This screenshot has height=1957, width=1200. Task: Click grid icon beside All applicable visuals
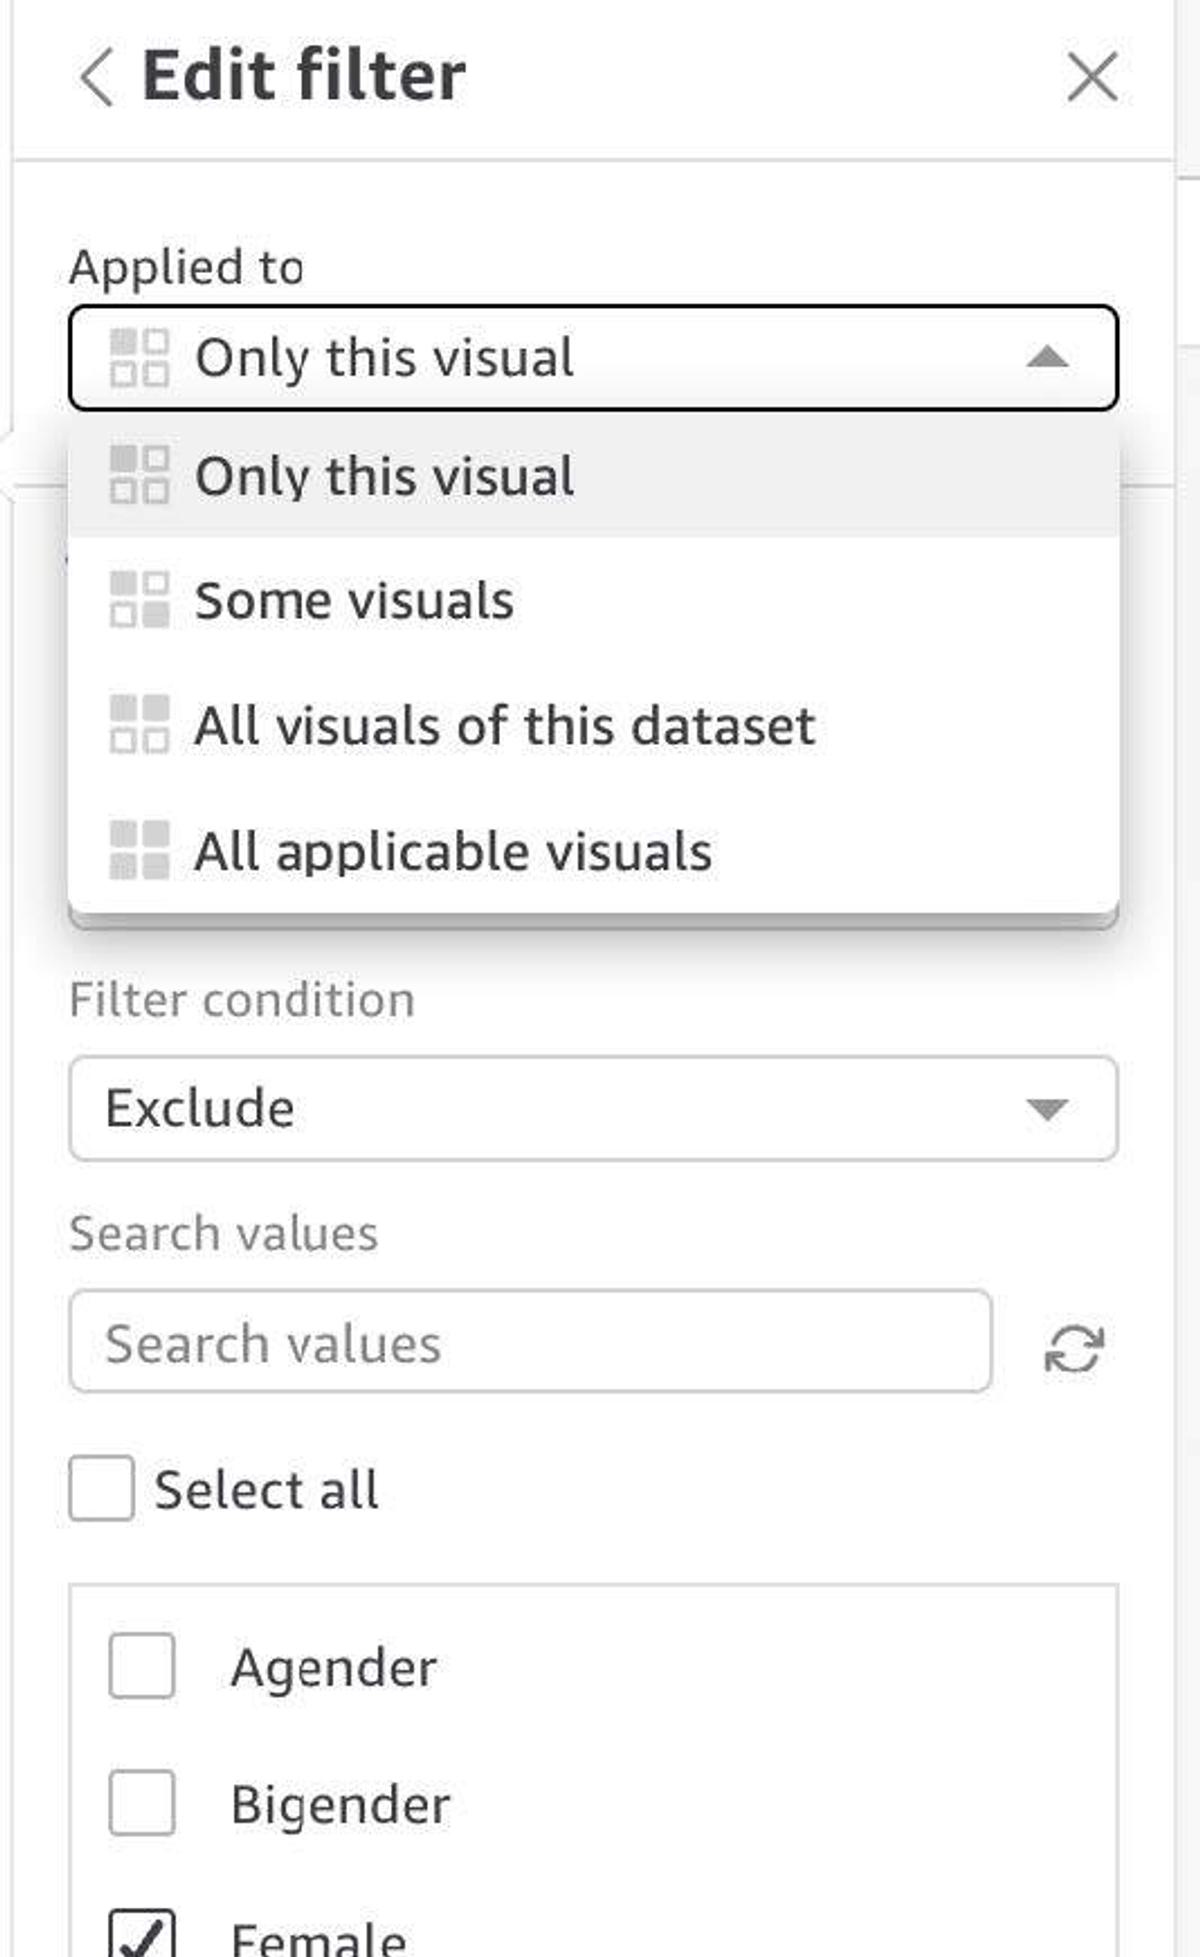coord(139,850)
